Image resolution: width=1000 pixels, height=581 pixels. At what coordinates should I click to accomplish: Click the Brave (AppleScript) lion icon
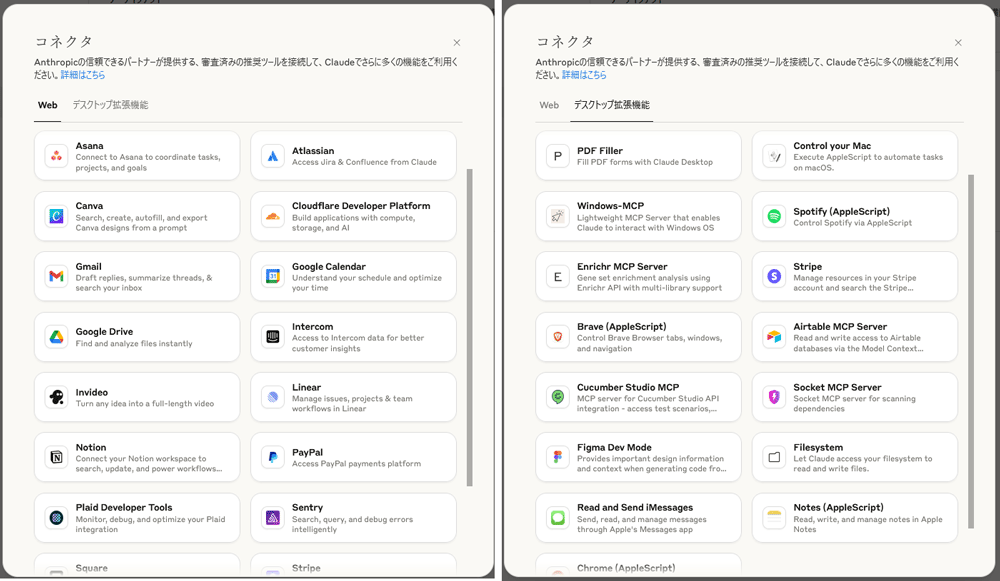[558, 337]
